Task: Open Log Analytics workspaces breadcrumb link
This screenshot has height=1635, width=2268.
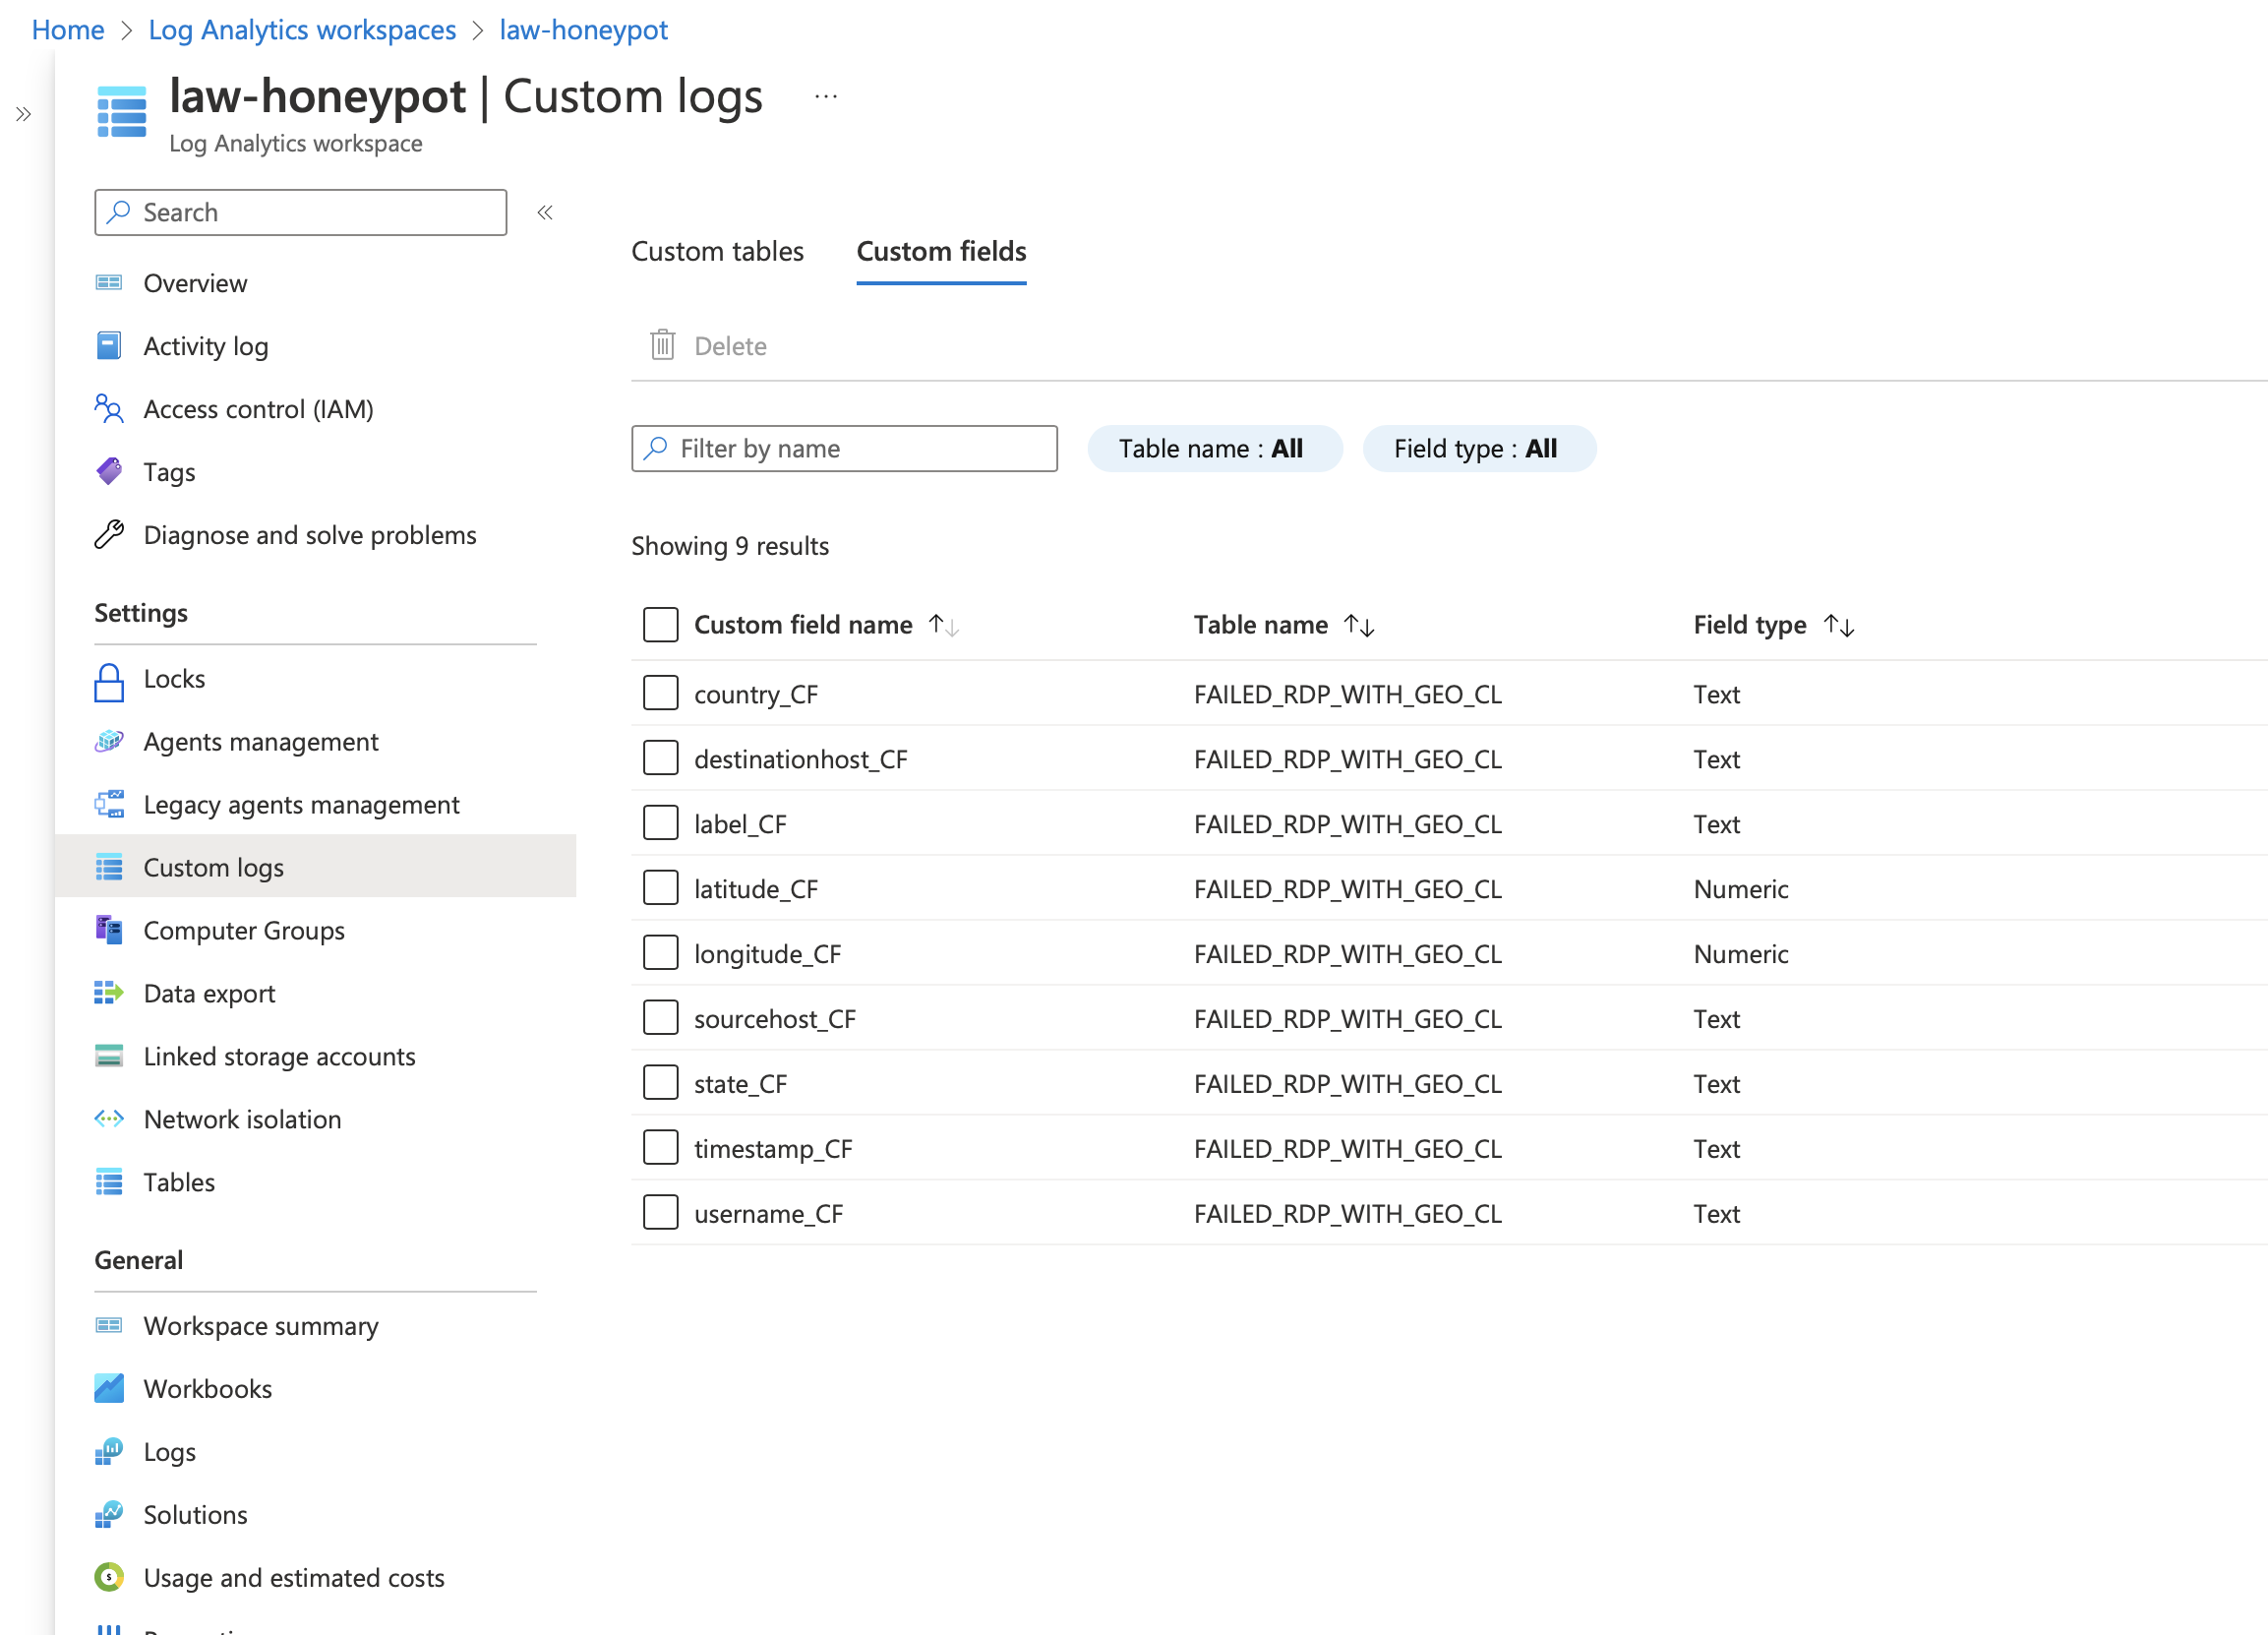Action: pyautogui.click(x=302, y=30)
